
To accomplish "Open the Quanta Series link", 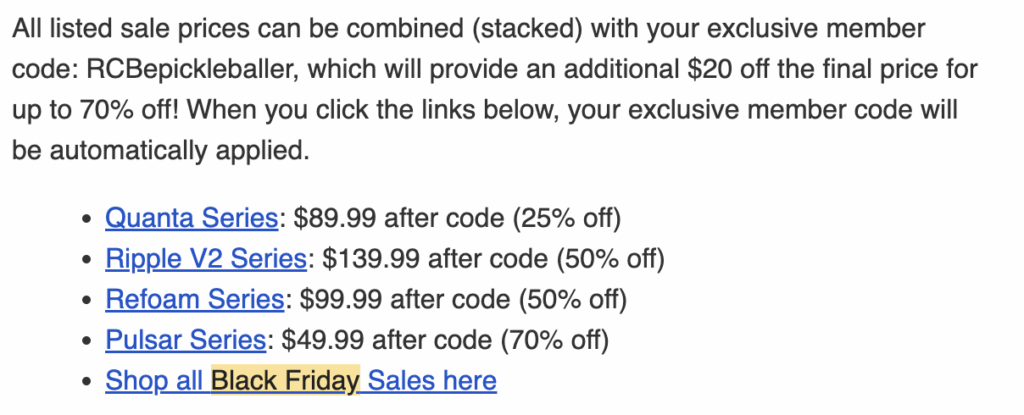I will [191, 218].
